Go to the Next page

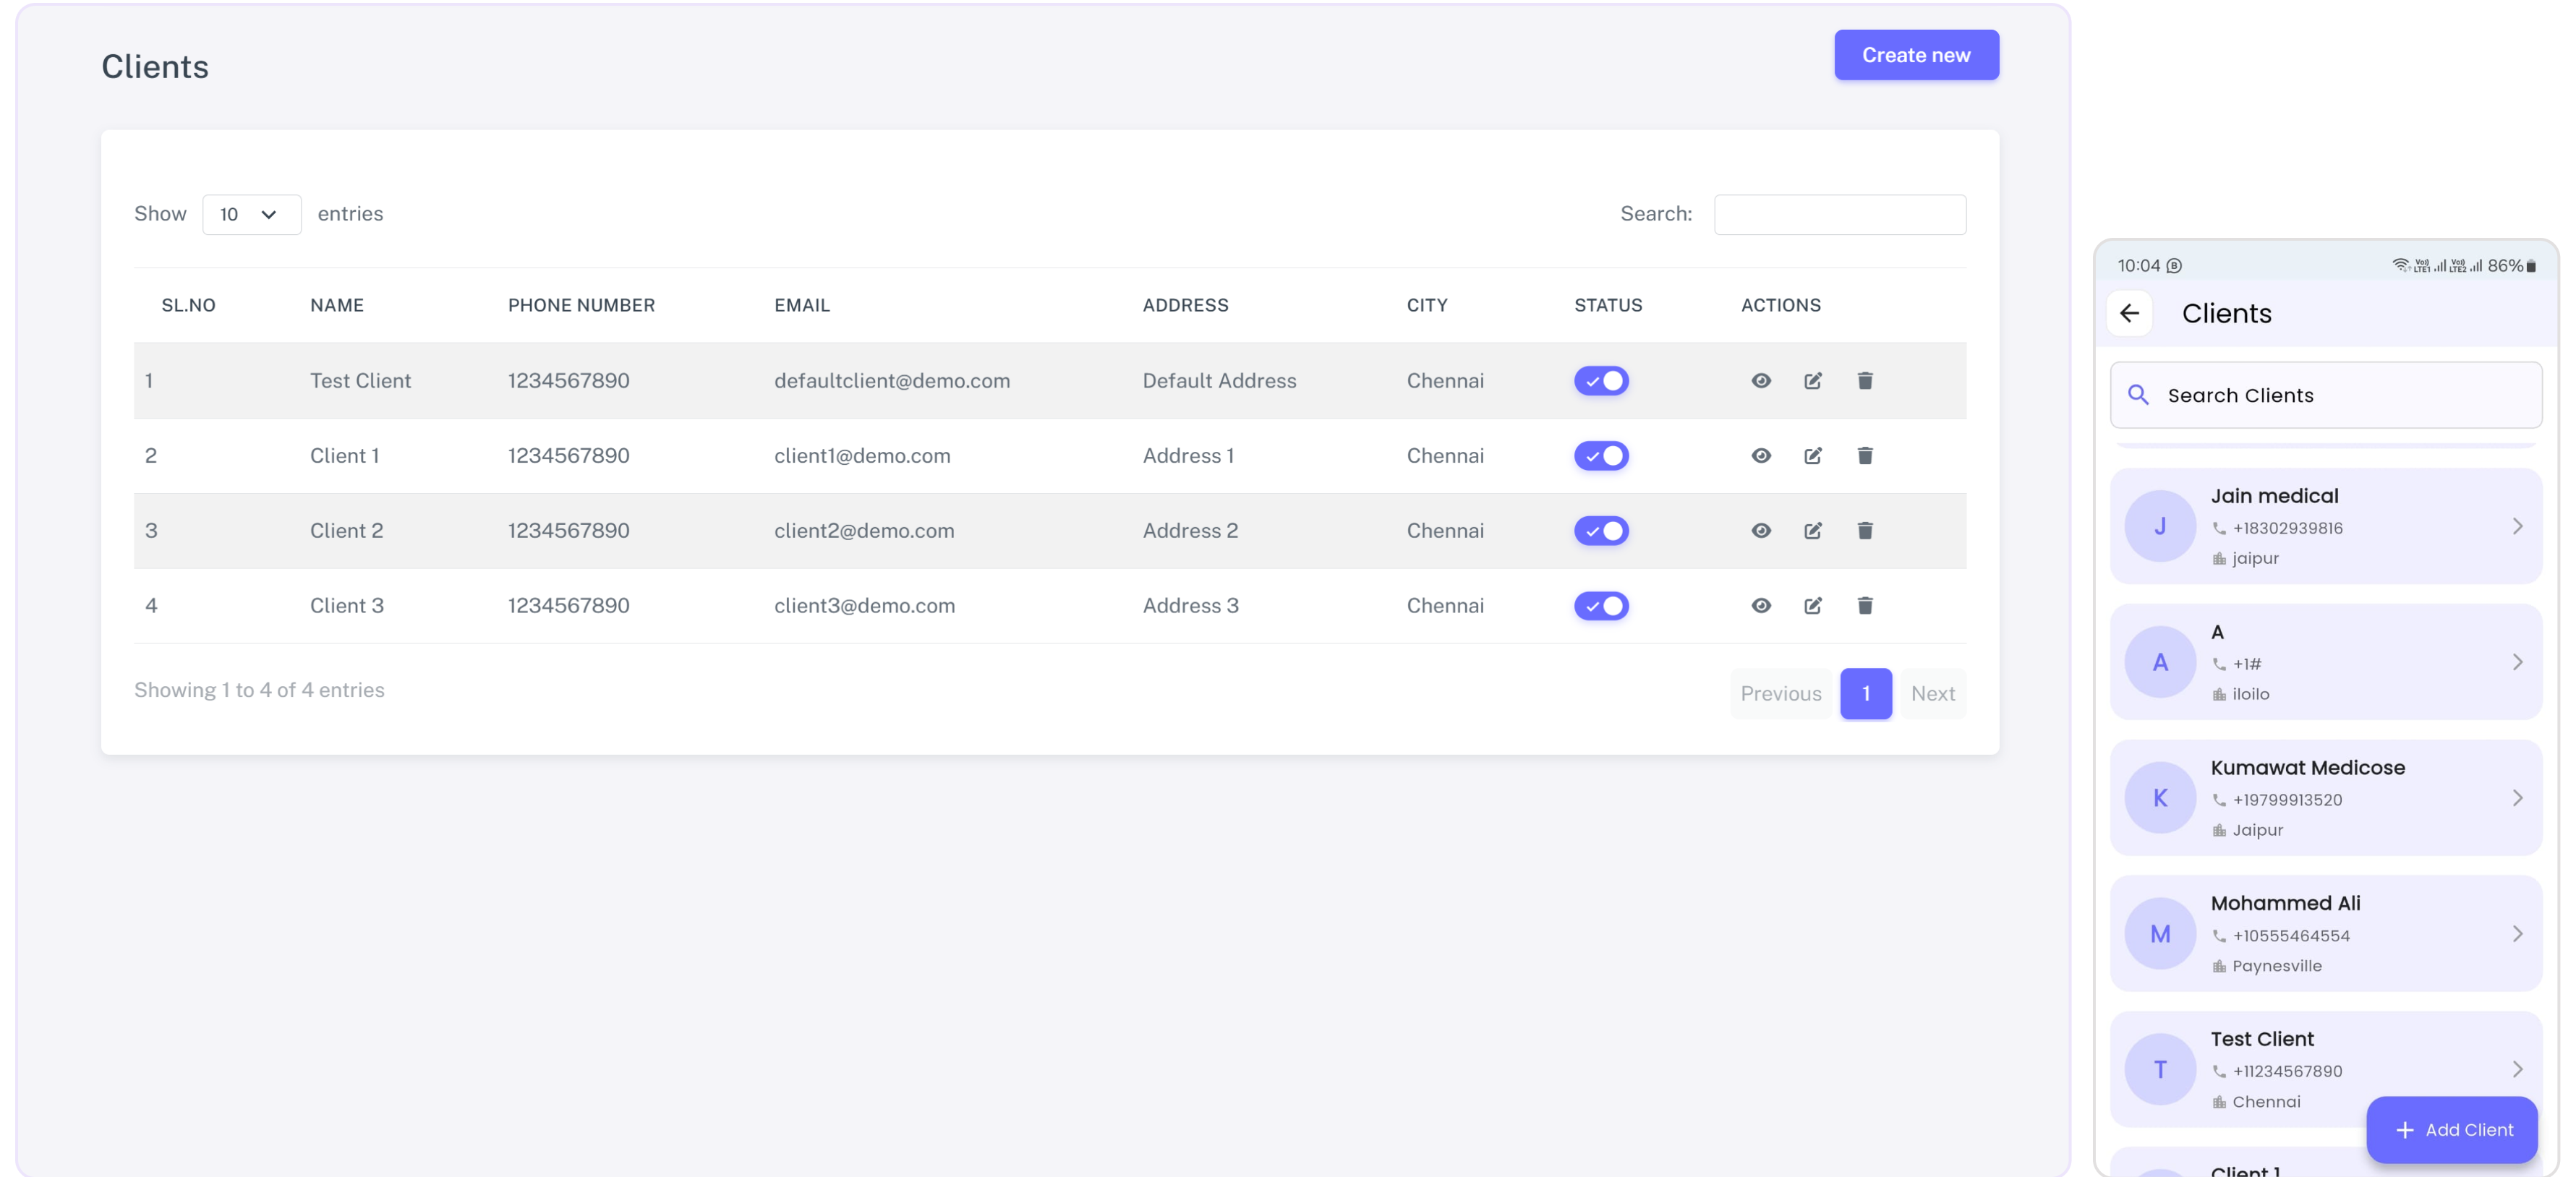[1932, 693]
